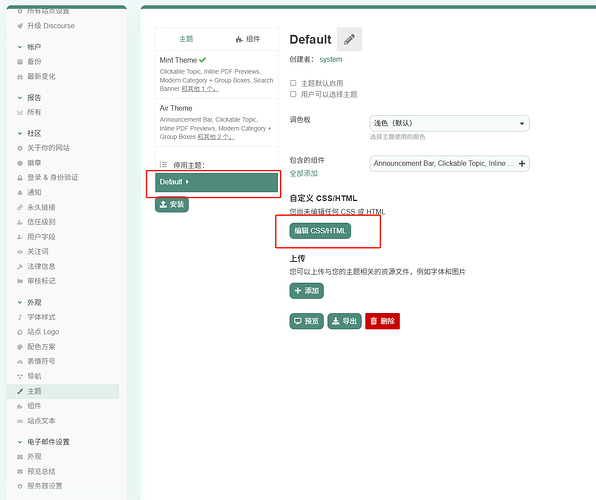Click the chart icon beside 所有 reports
The width and height of the screenshot is (596, 500).
click(20, 112)
